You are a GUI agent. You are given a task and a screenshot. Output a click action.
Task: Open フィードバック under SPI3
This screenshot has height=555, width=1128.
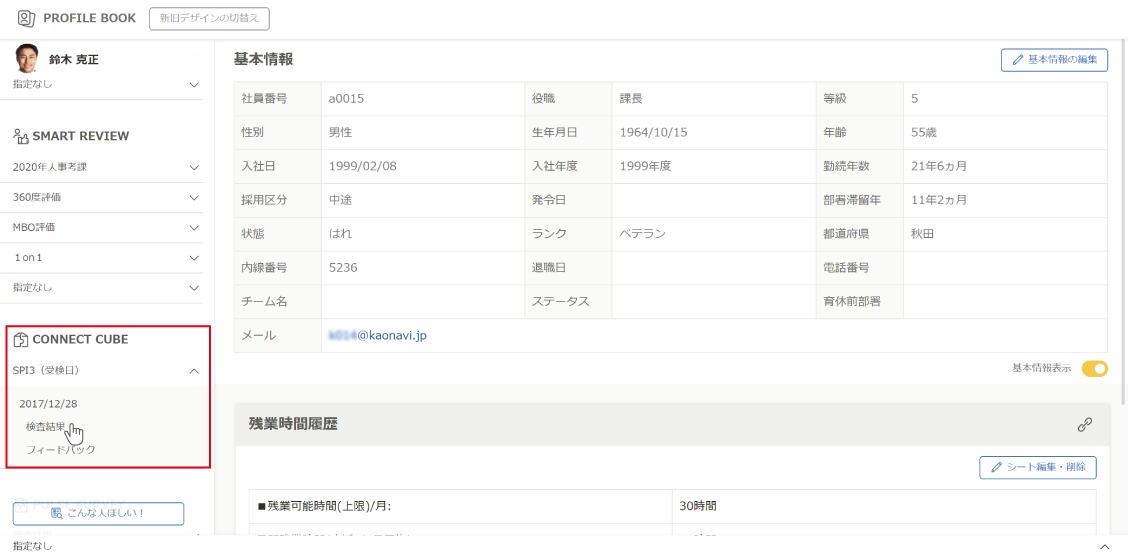[x=60, y=450]
